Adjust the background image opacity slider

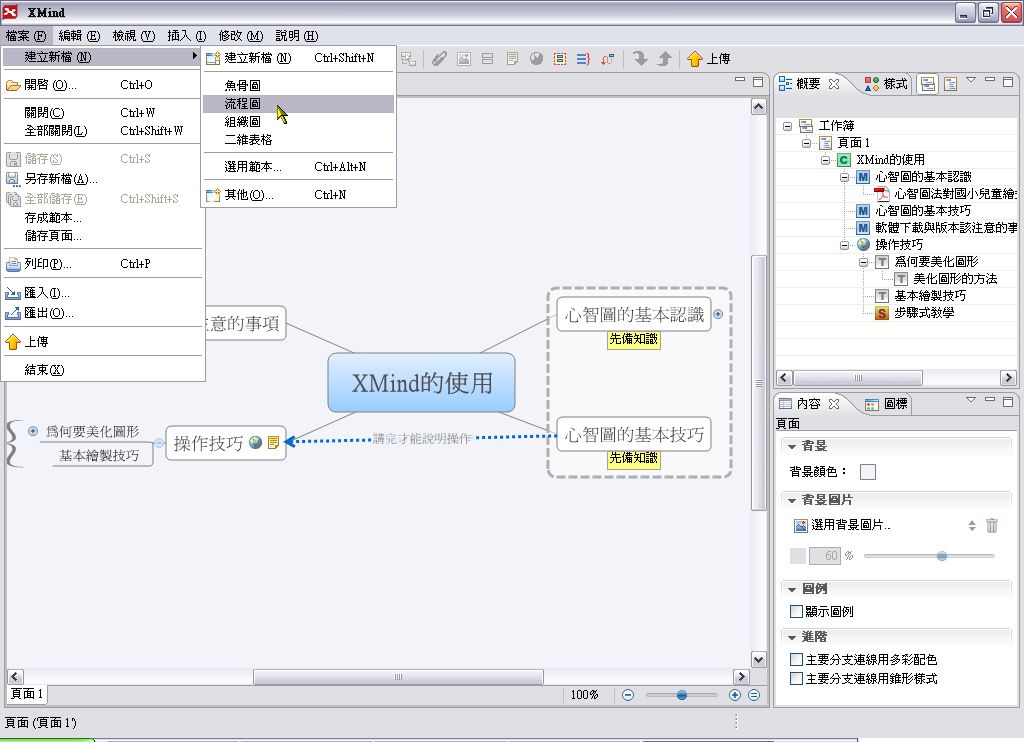click(942, 556)
